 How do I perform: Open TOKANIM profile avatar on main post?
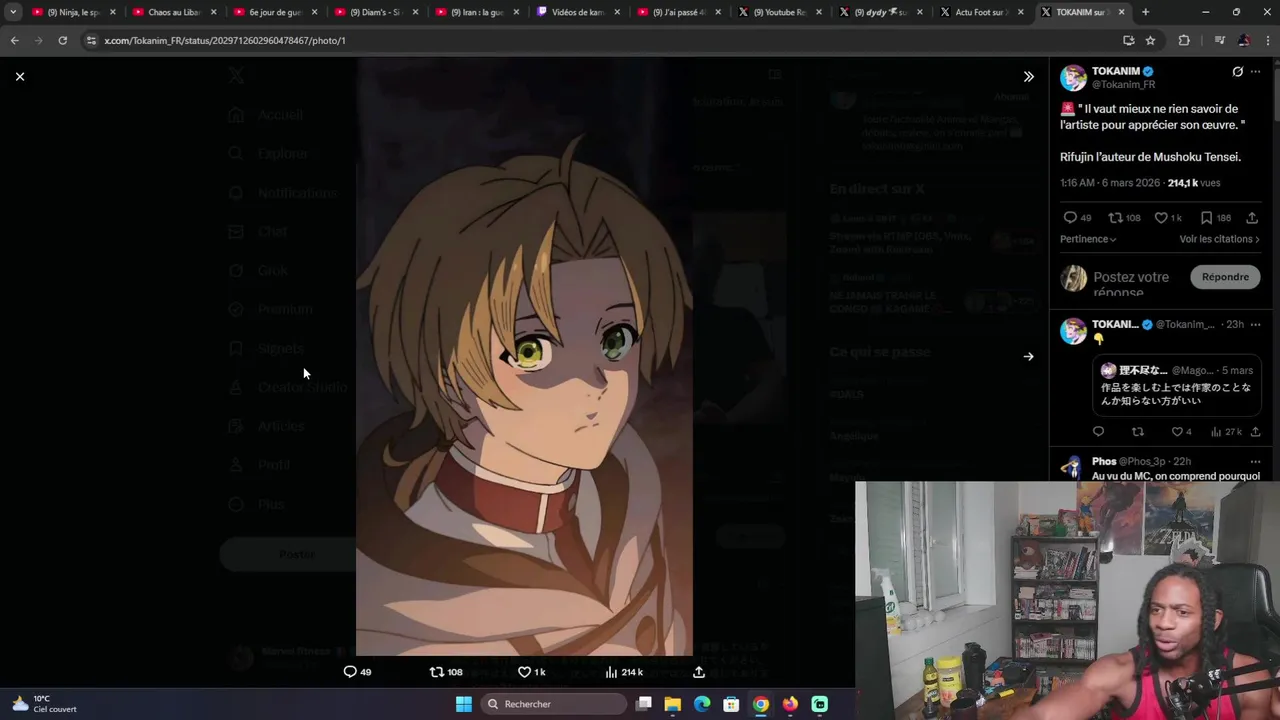tap(1073, 78)
